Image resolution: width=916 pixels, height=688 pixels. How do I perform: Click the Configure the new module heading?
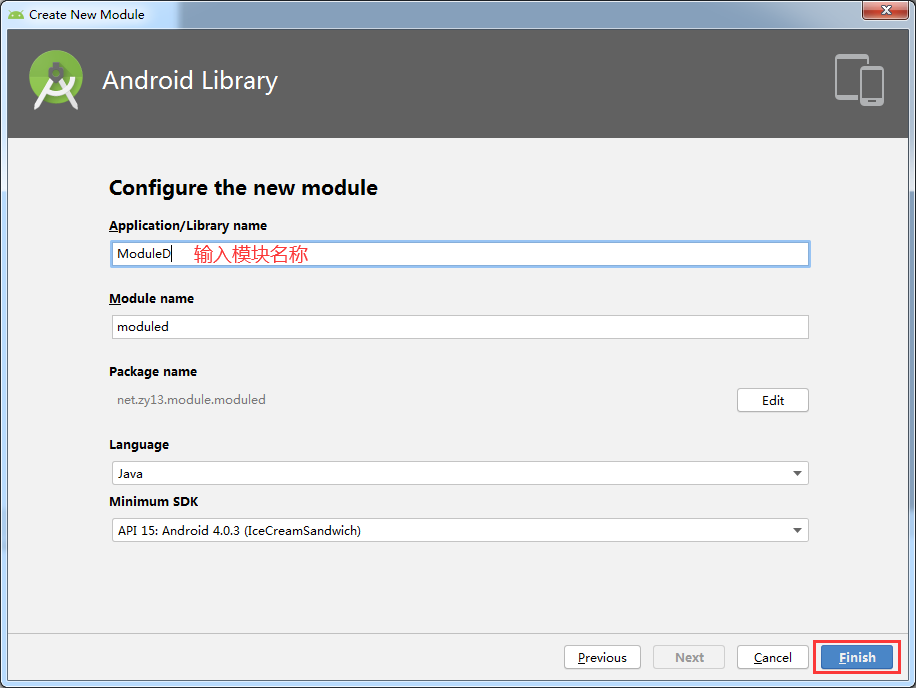point(243,189)
